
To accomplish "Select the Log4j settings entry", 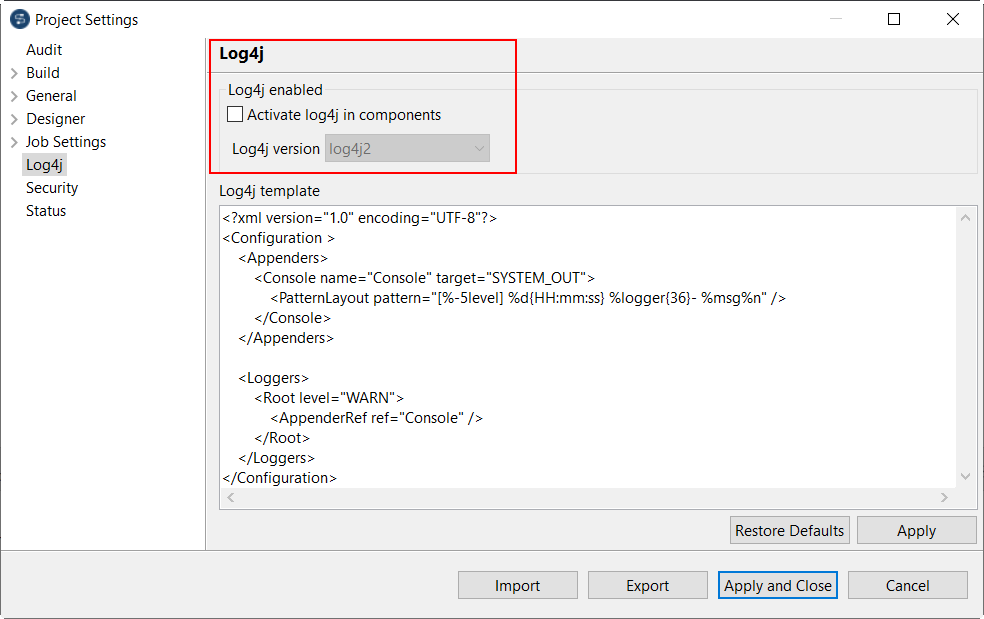I will (44, 165).
